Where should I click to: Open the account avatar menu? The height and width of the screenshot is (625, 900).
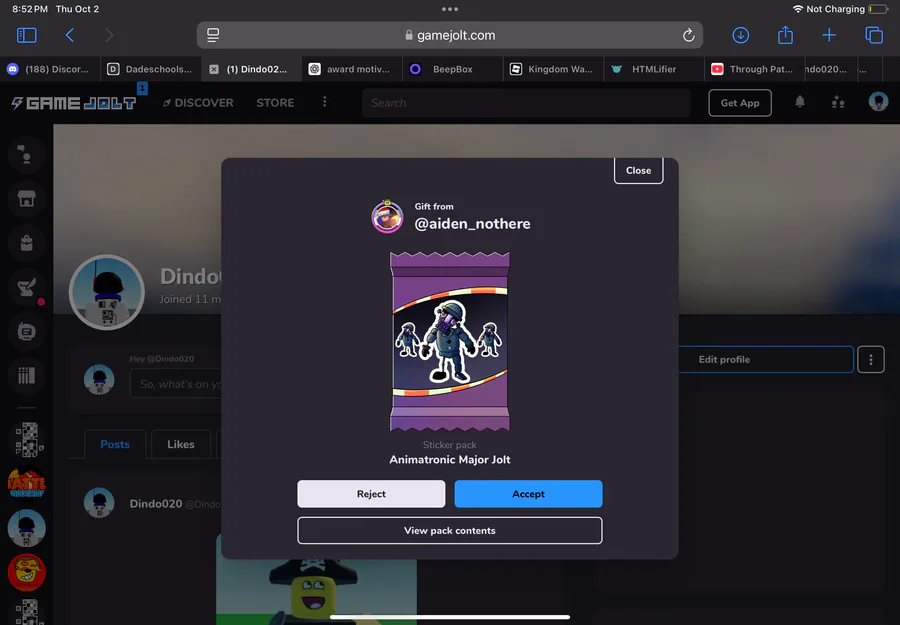tap(878, 102)
